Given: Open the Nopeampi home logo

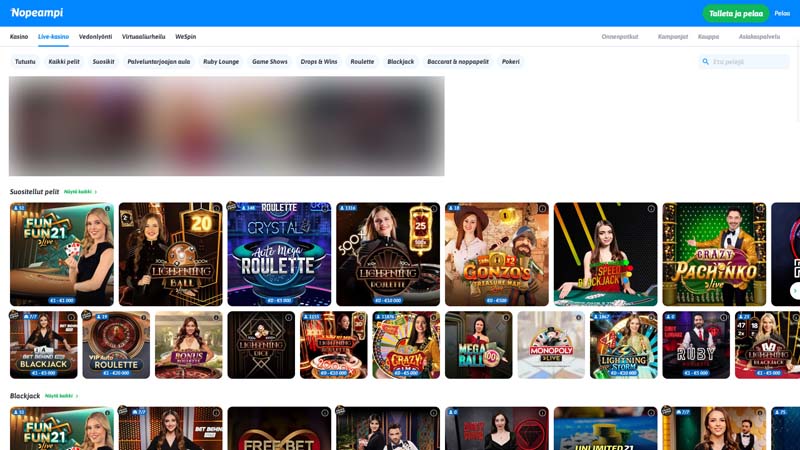Looking at the screenshot, I should pyautogui.click(x=37, y=13).
